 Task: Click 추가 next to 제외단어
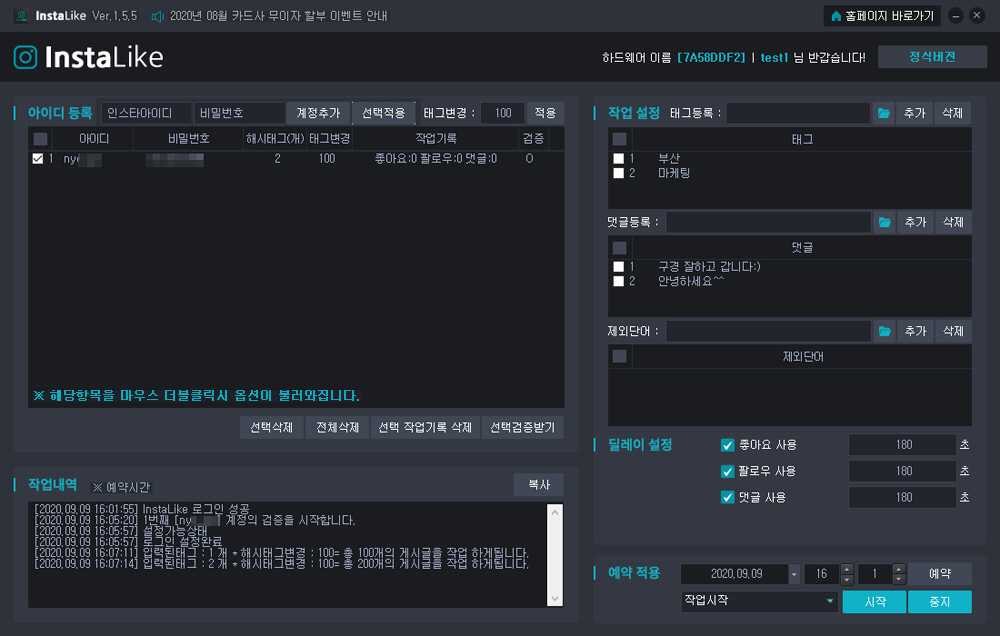915,331
